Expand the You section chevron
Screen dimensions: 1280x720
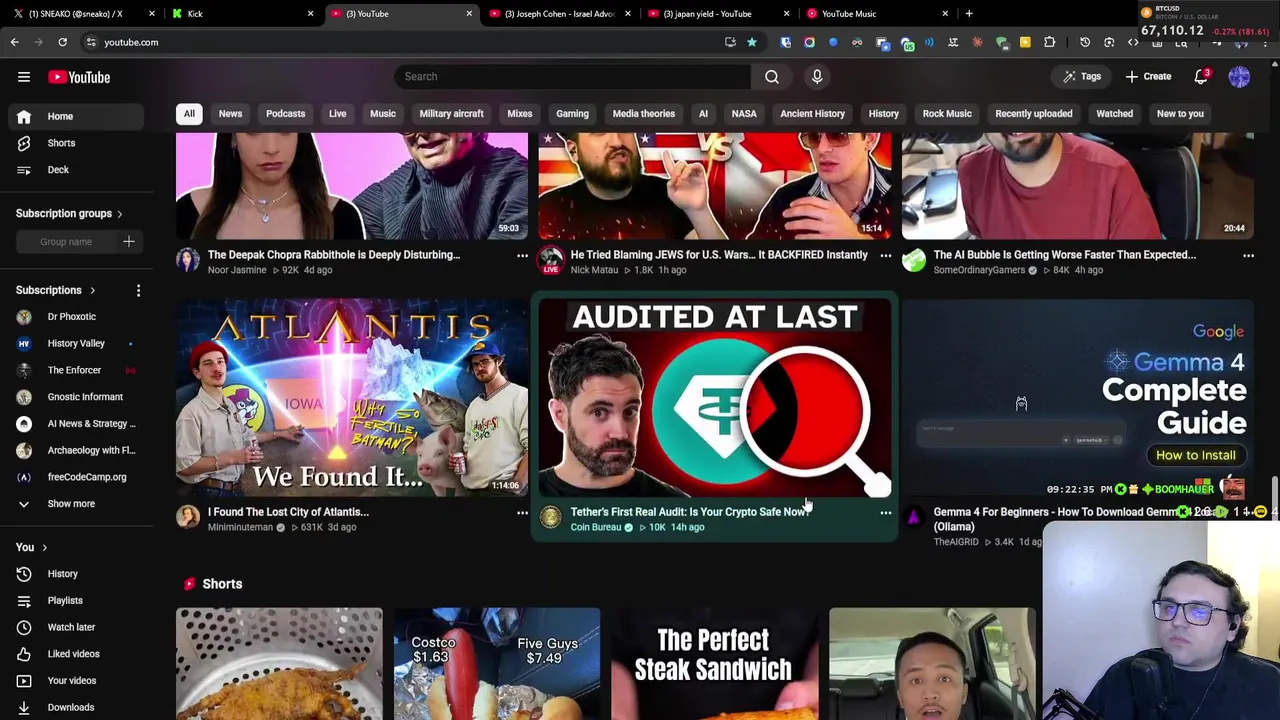point(44,548)
